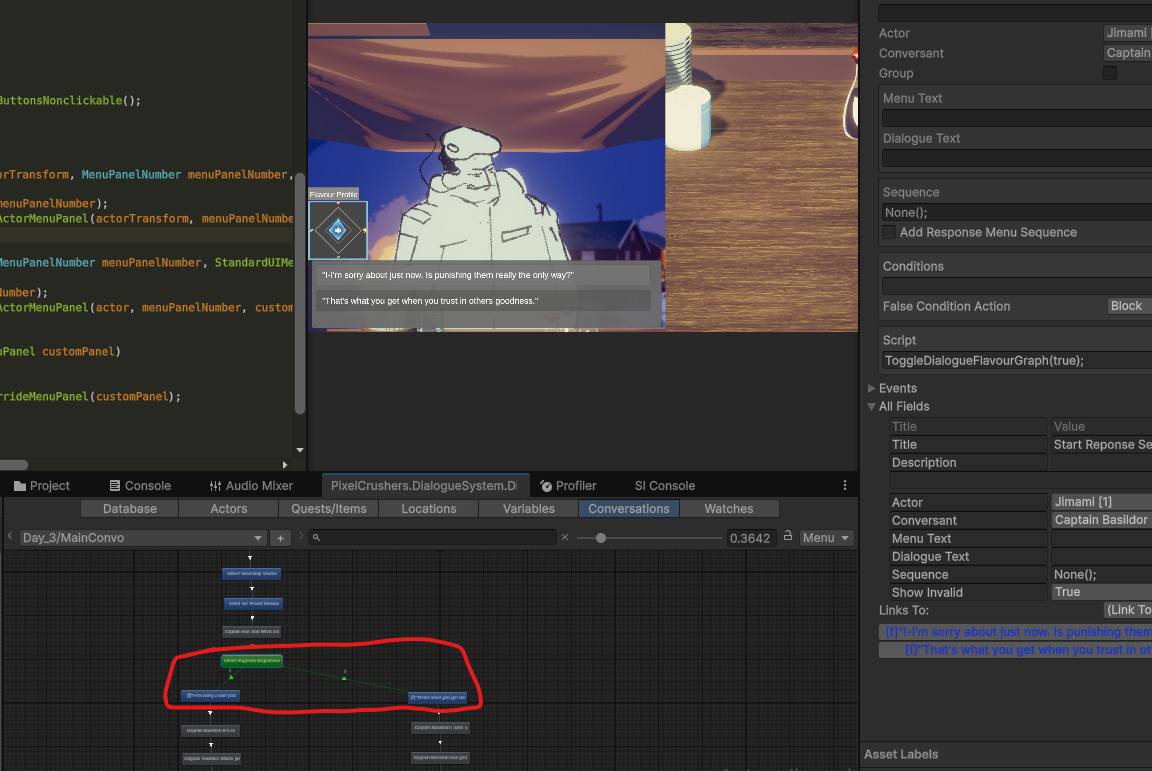Open the dock panel kebab menu
The width and height of the screenshot is (1152, 771).
tap(845, 485)
